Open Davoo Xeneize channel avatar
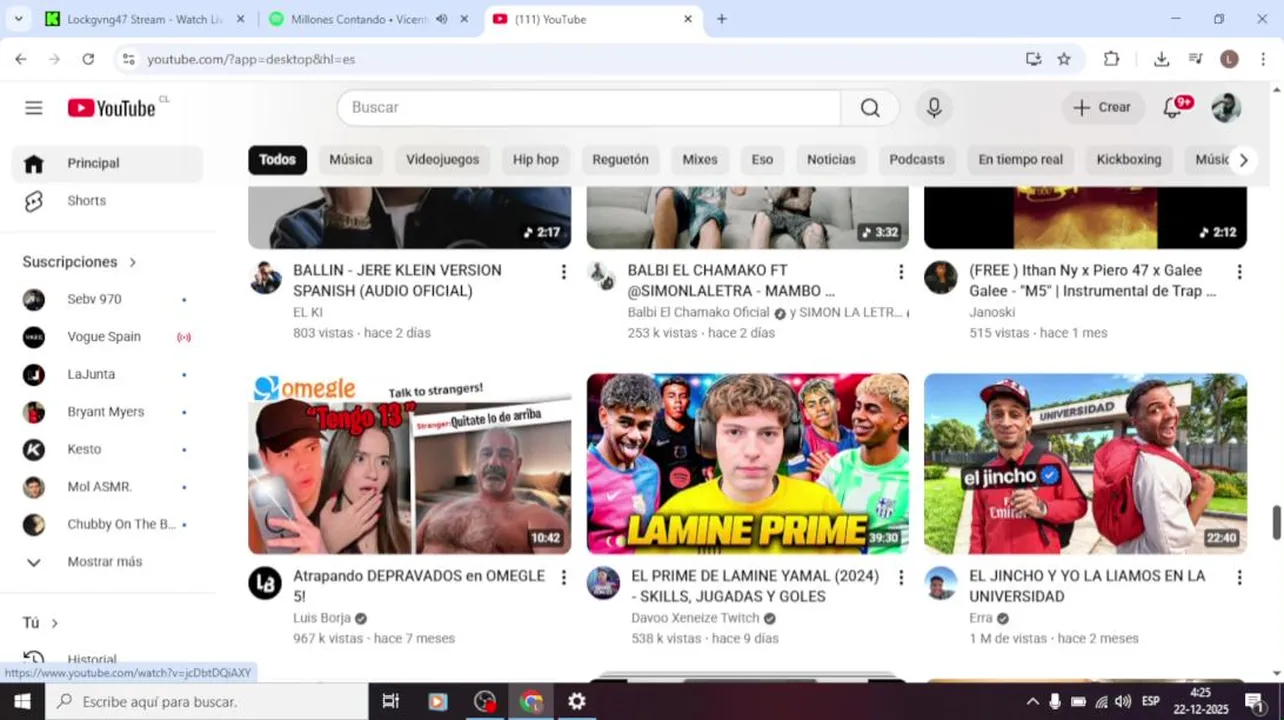 (x=603, y=583)
